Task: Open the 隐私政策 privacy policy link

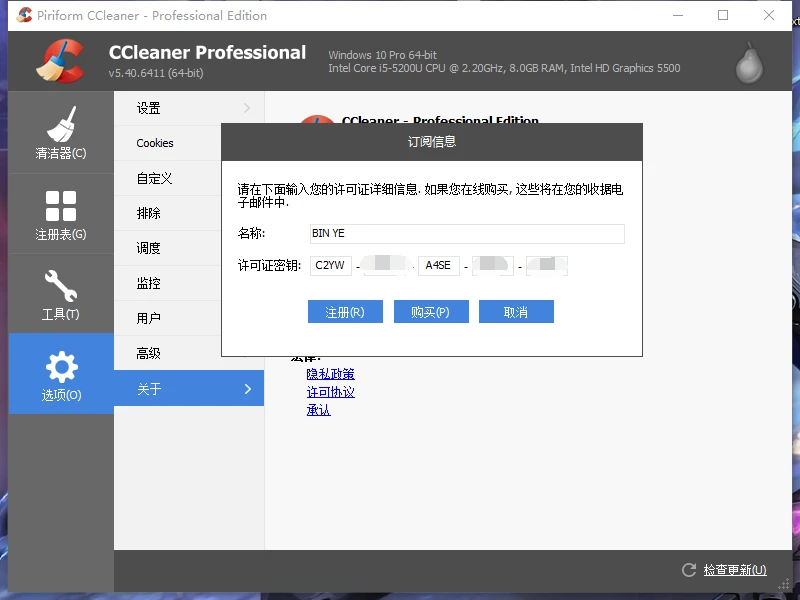Action: click(331, 374)
